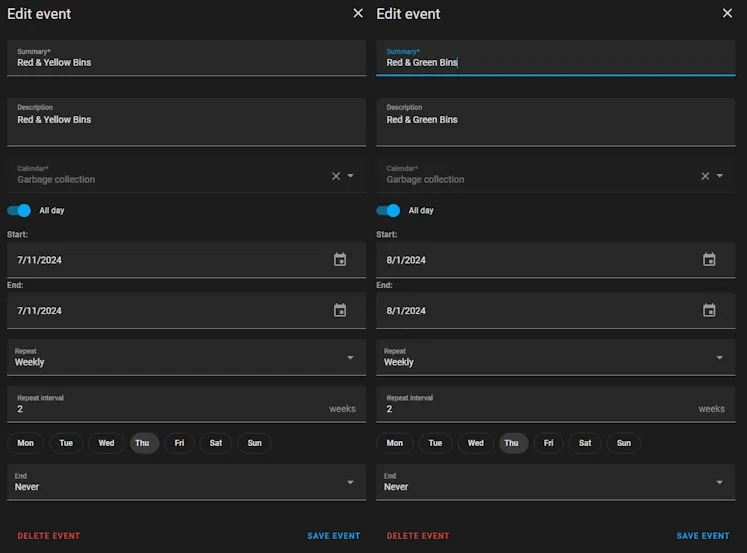Screen dimensions: 747x553
Task: Click DELETE EVENT in Red & Yellow Bins dialog
Action: [49, 536]
